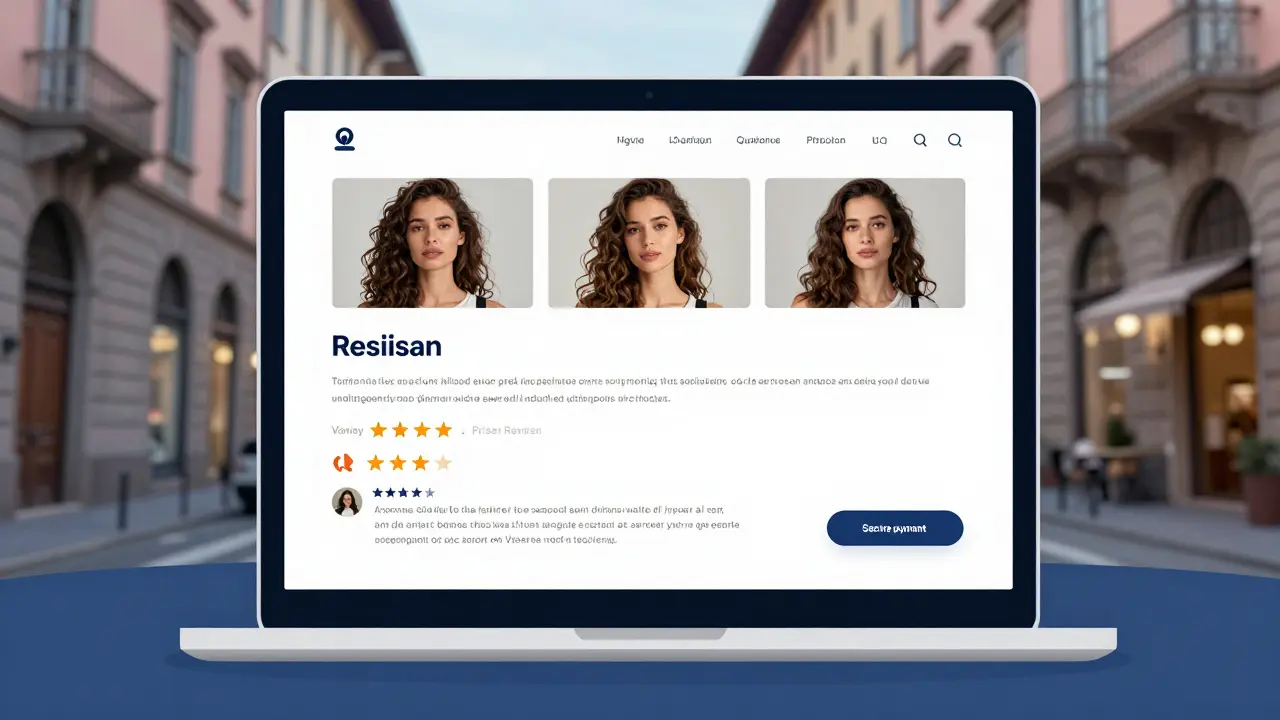
Task: Go to the second navigation menu item
Action: coord(690,141)
